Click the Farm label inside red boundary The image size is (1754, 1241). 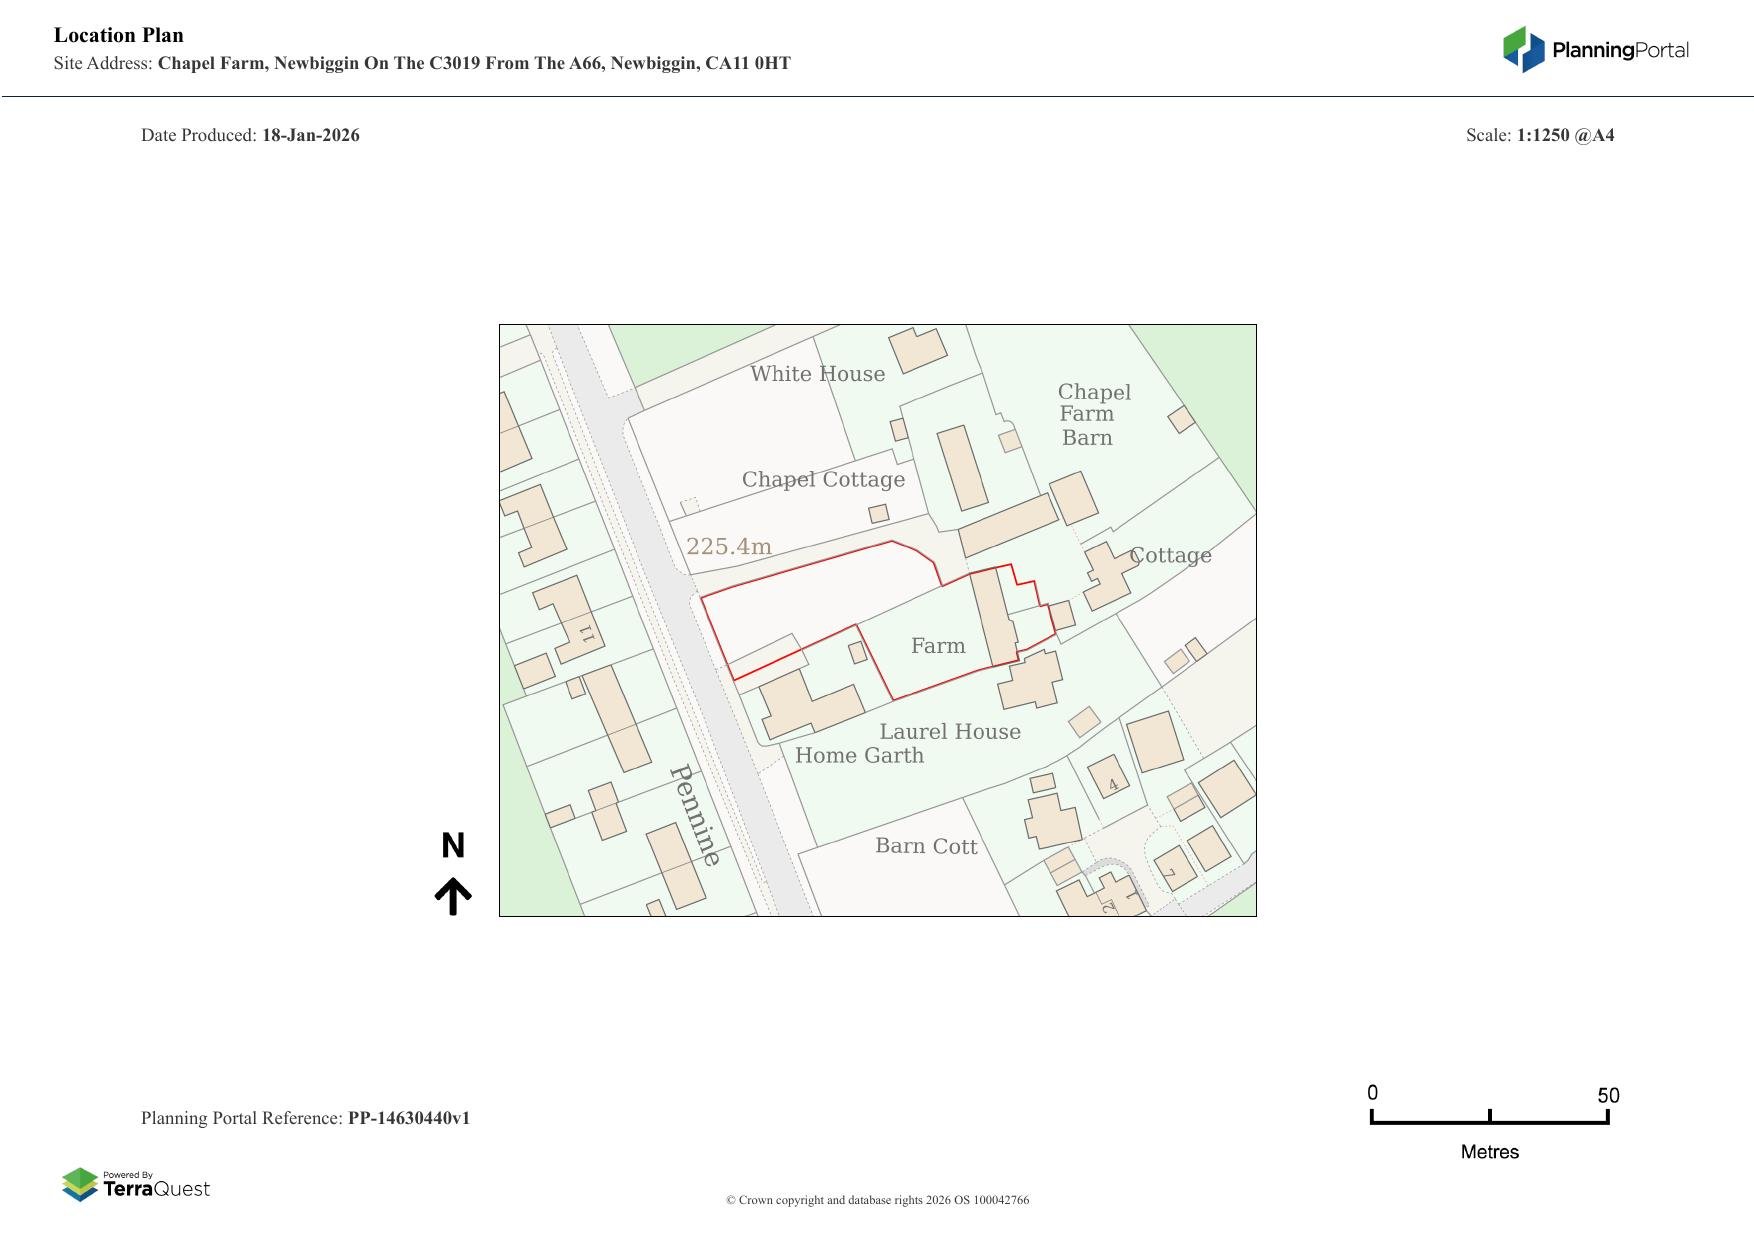(x=938, y=646)
